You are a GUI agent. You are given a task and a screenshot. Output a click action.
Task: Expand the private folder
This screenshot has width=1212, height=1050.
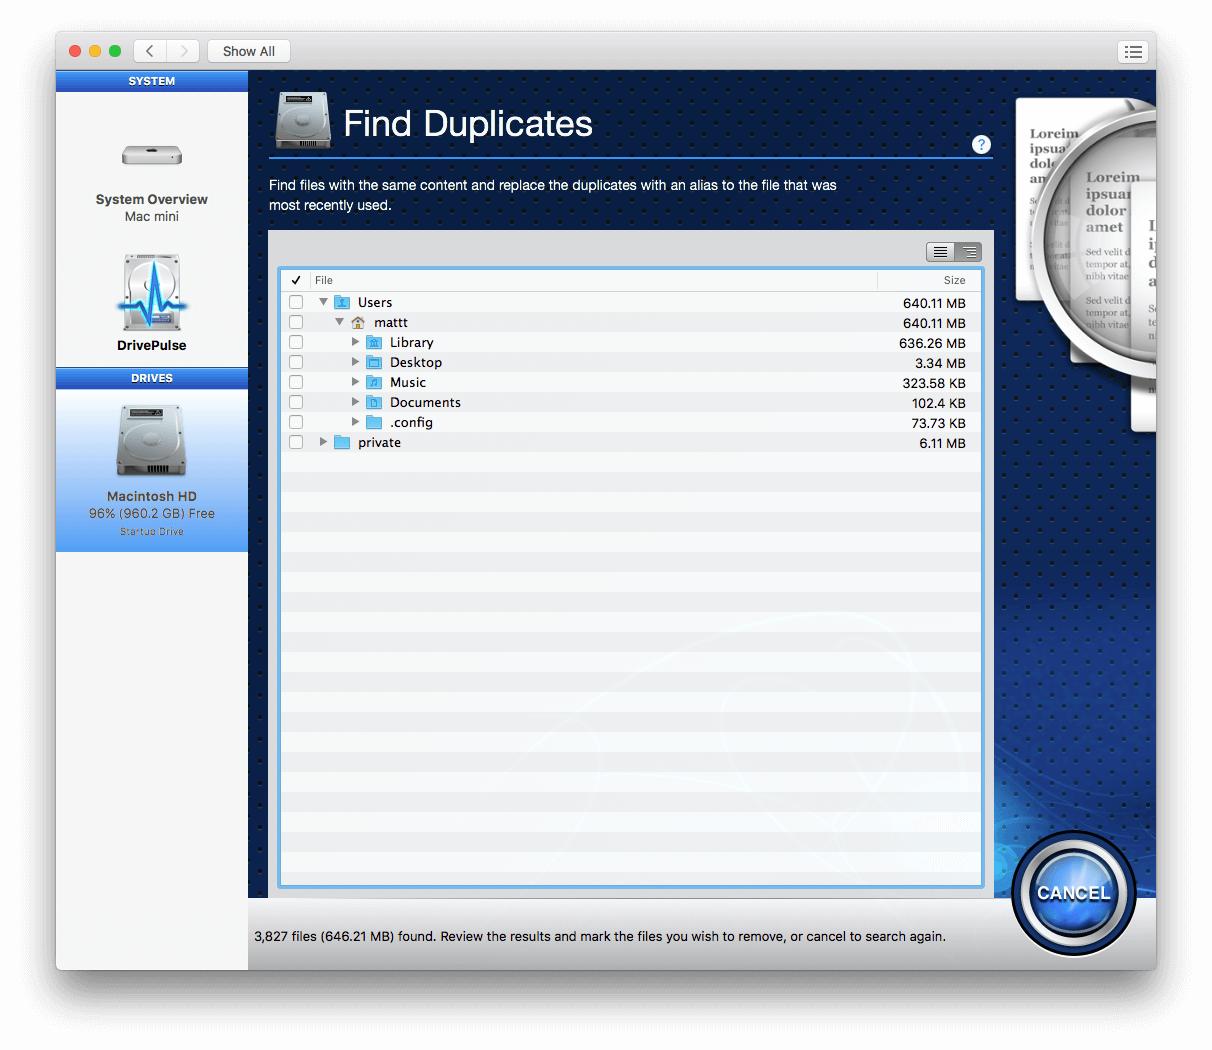(x=323, y=442)
